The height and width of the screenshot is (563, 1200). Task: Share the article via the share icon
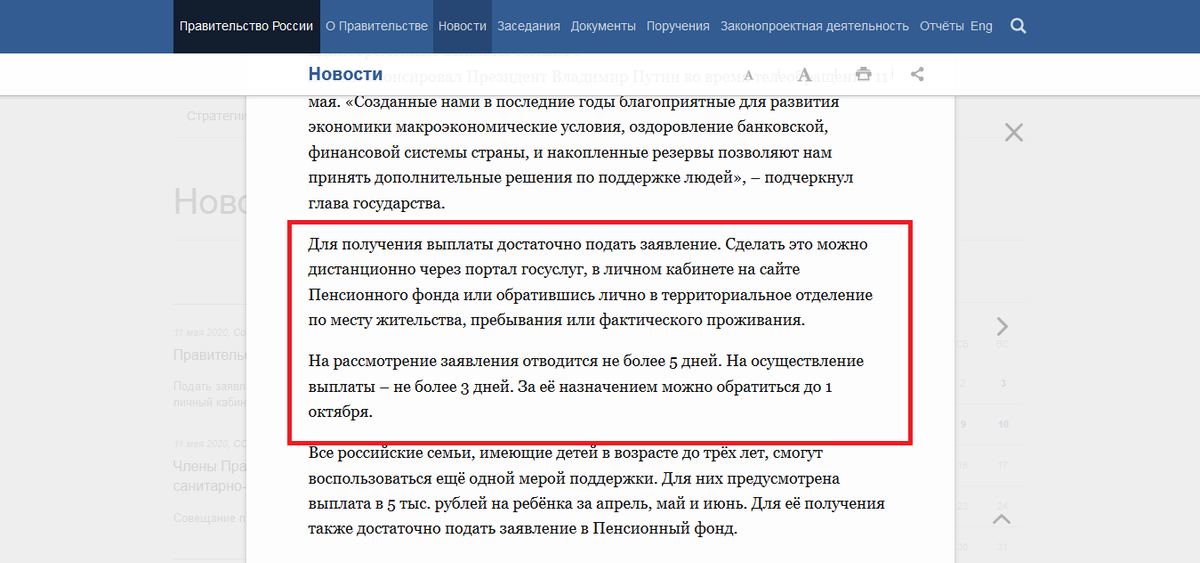tap(918, 74)
